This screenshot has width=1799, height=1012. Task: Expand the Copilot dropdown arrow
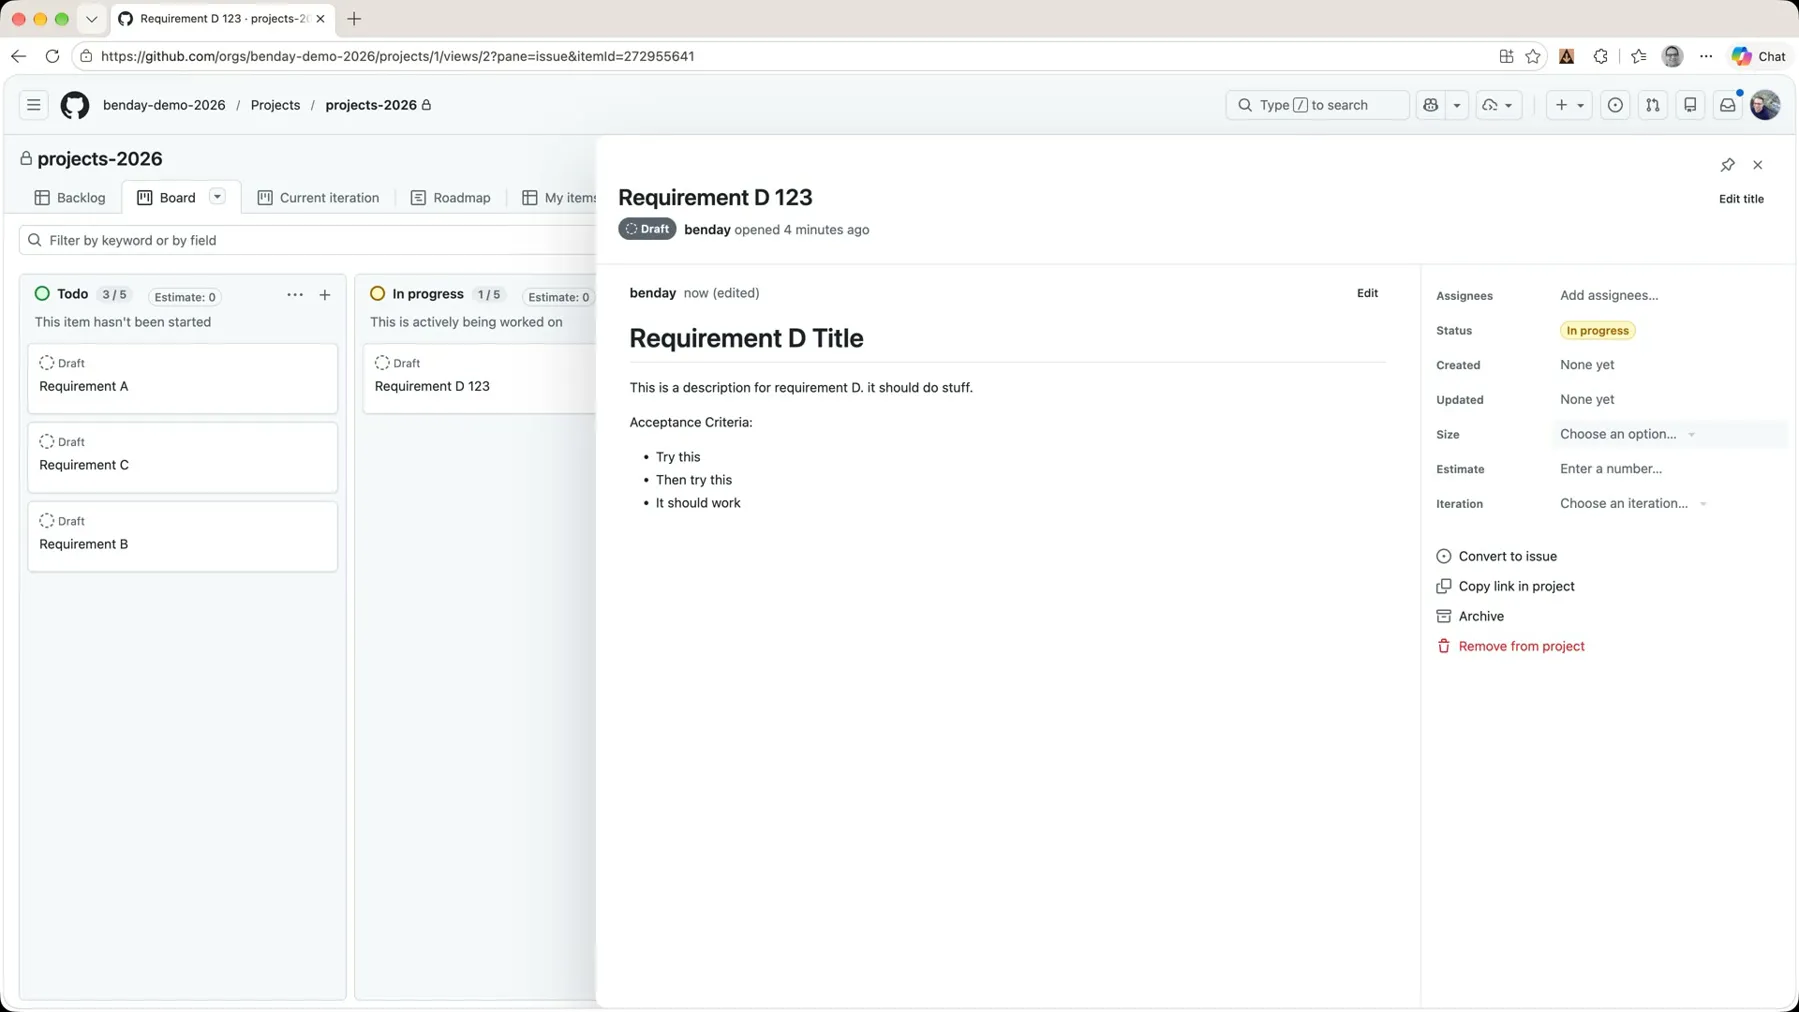pos(1457,105)
